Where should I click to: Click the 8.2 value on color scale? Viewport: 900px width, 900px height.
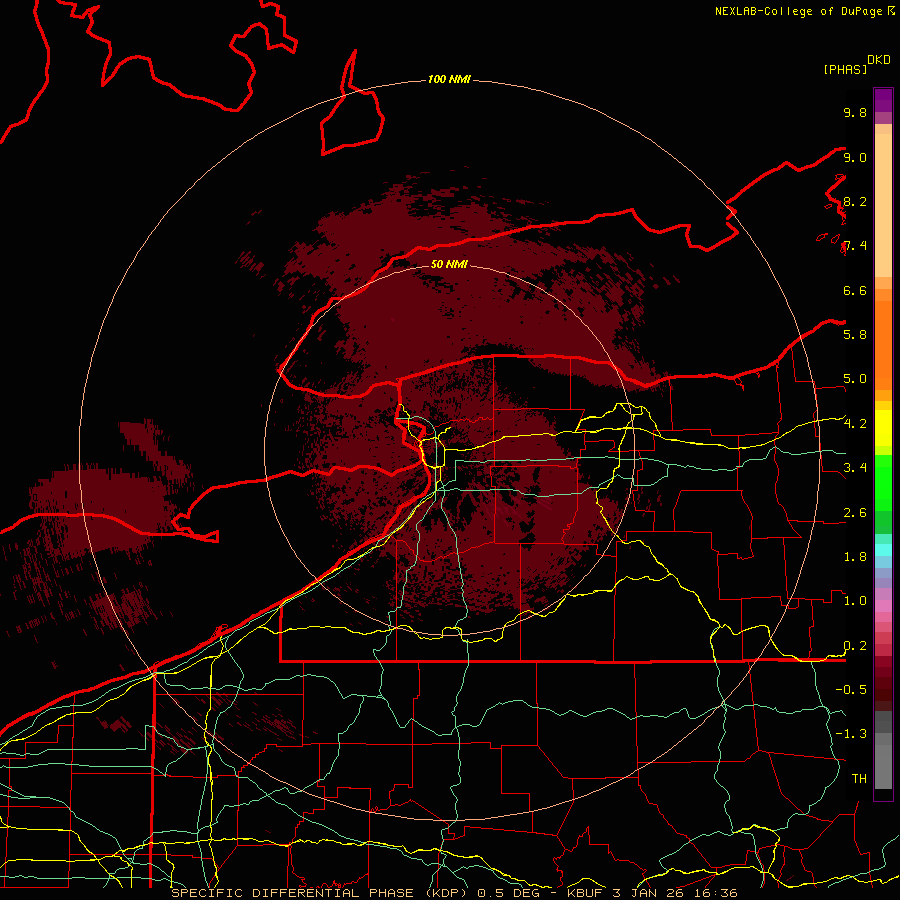[855, 201]
